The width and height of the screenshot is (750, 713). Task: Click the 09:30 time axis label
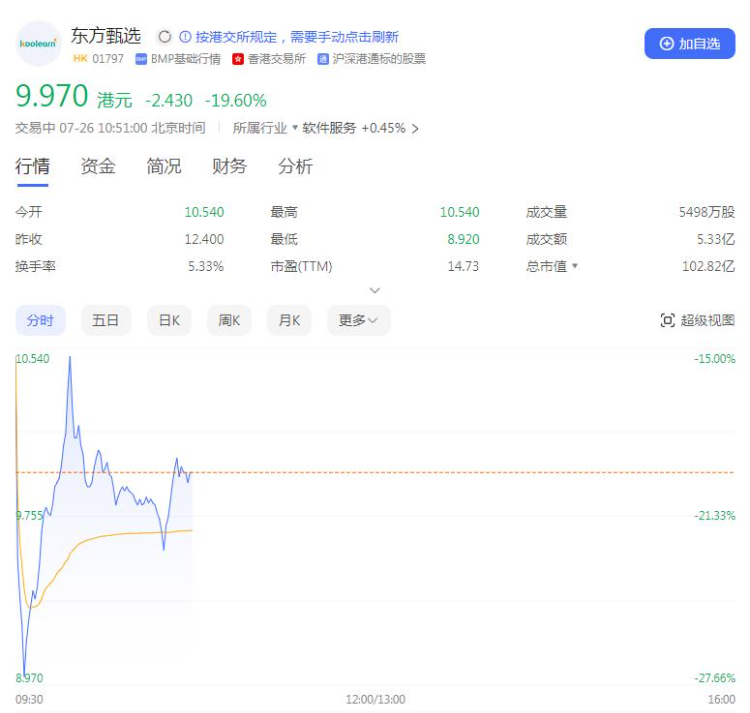click(x=29, y=699)
